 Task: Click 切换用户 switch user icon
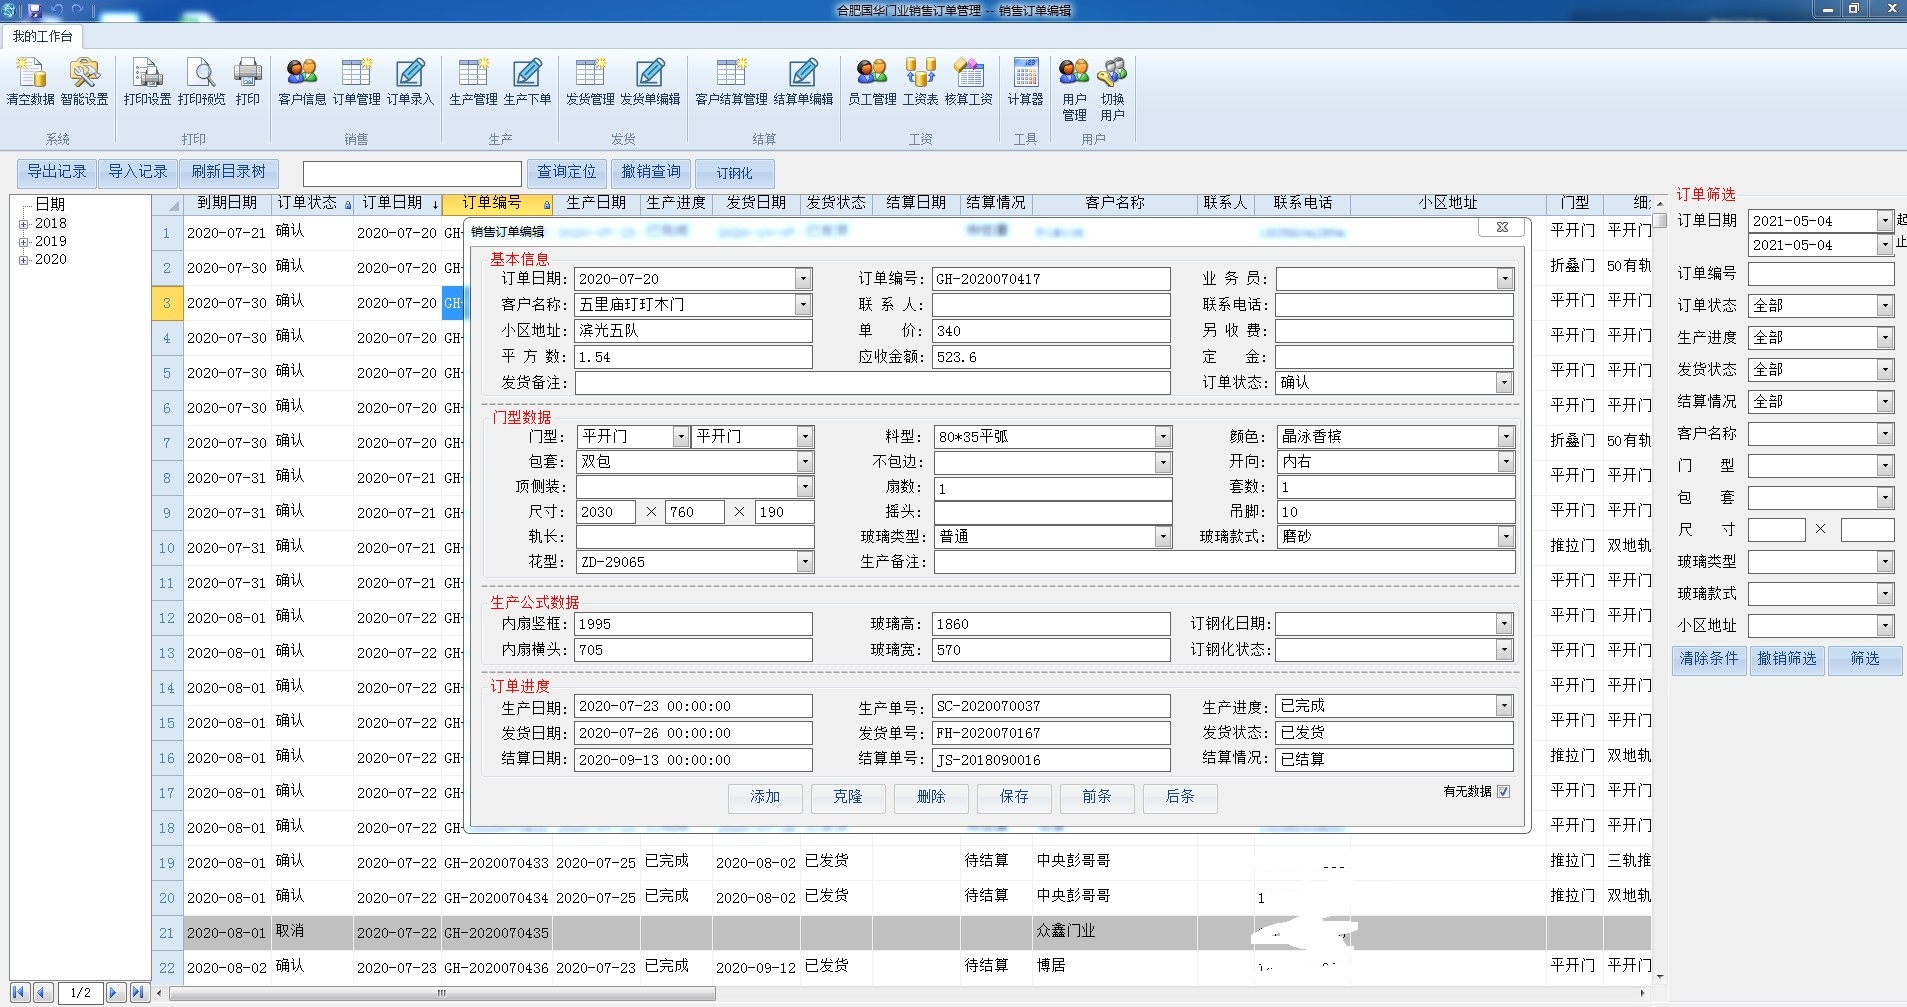(1112, 89)
